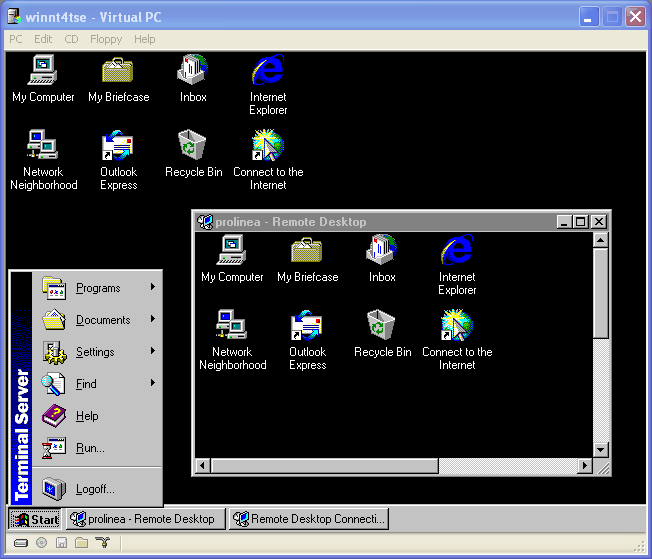Choose Run... from the Start menu
The image size is (652, 559).
pyautogui.click(x=97, y=448)
